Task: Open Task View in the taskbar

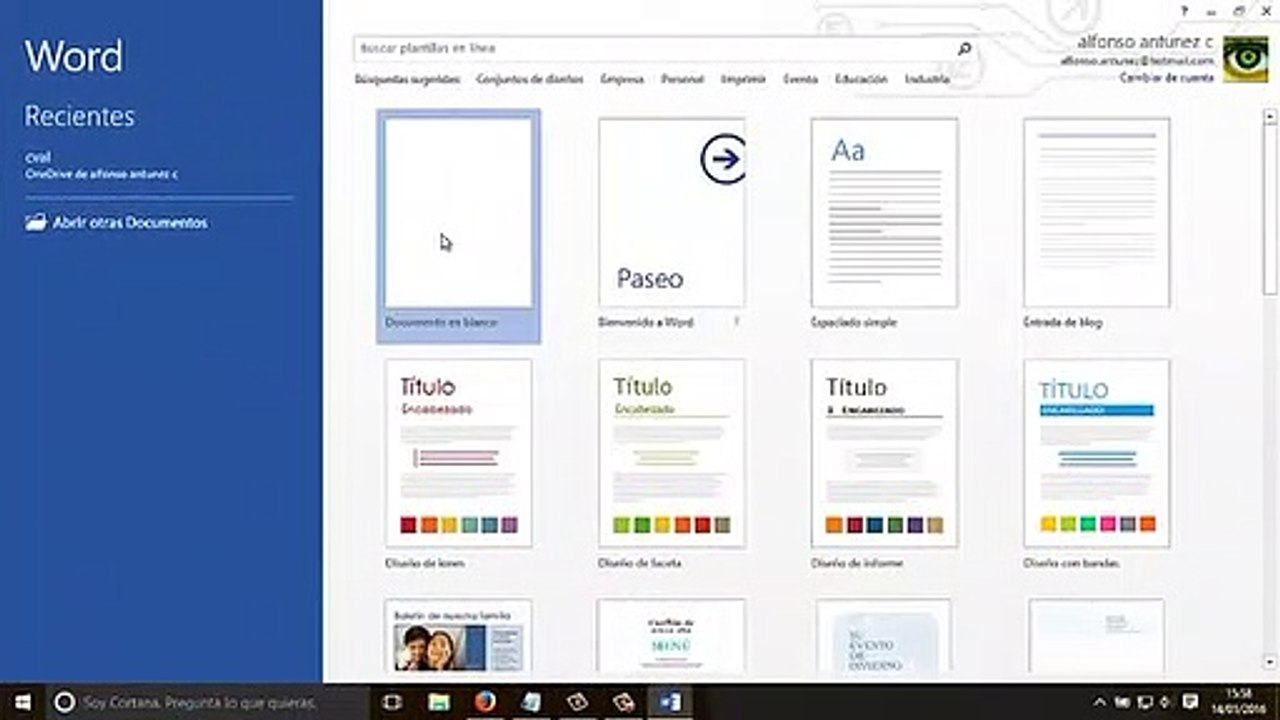Action: (x=392, y=702)
